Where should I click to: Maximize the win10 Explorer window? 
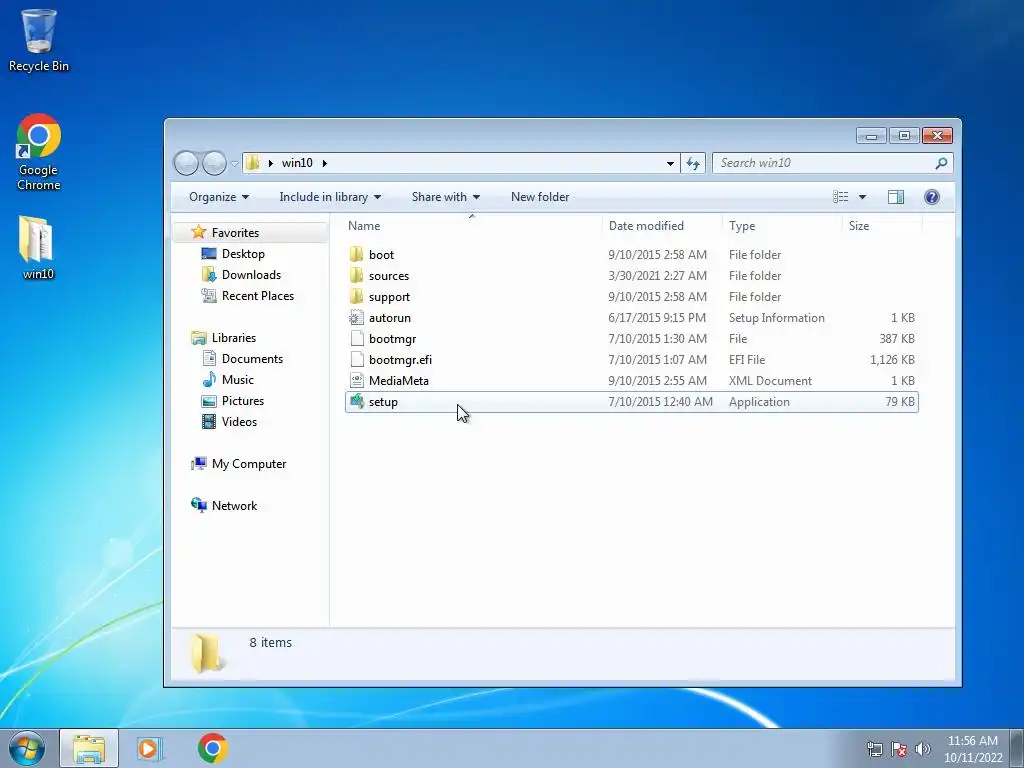coord(904,136)
